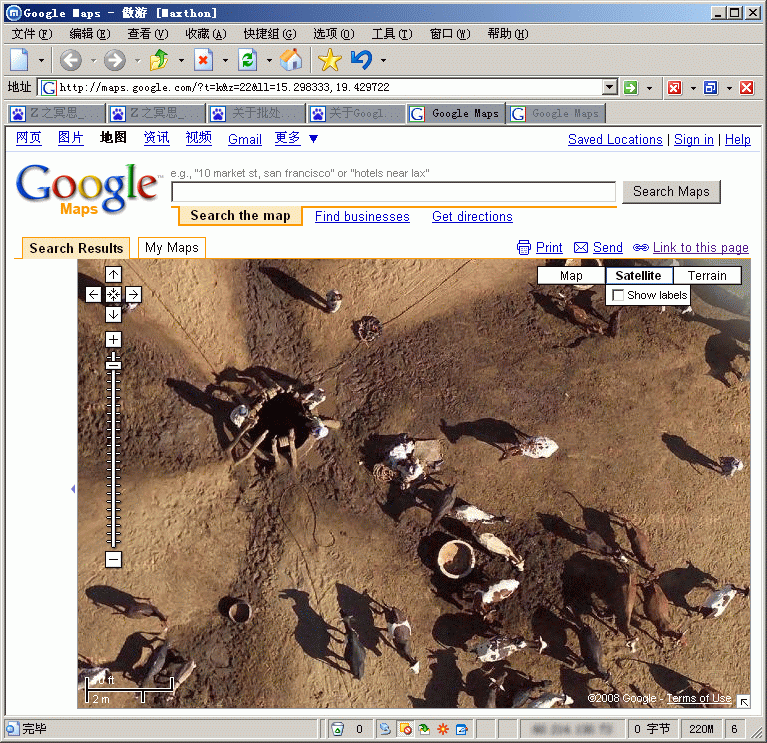
Task: Pan the map left with the arrow
Action: pos(93,294)
